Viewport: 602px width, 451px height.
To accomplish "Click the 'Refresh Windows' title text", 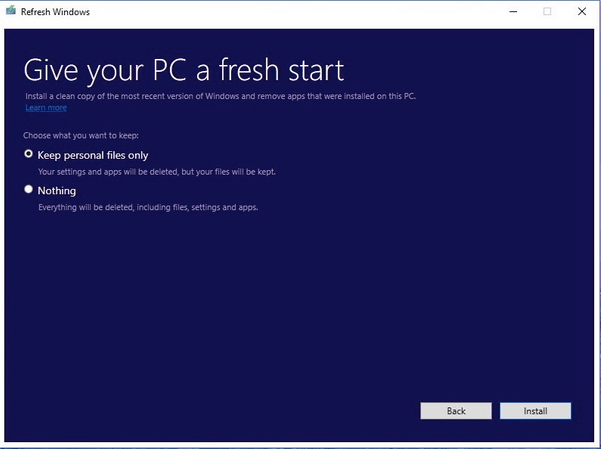I will 55,12.
